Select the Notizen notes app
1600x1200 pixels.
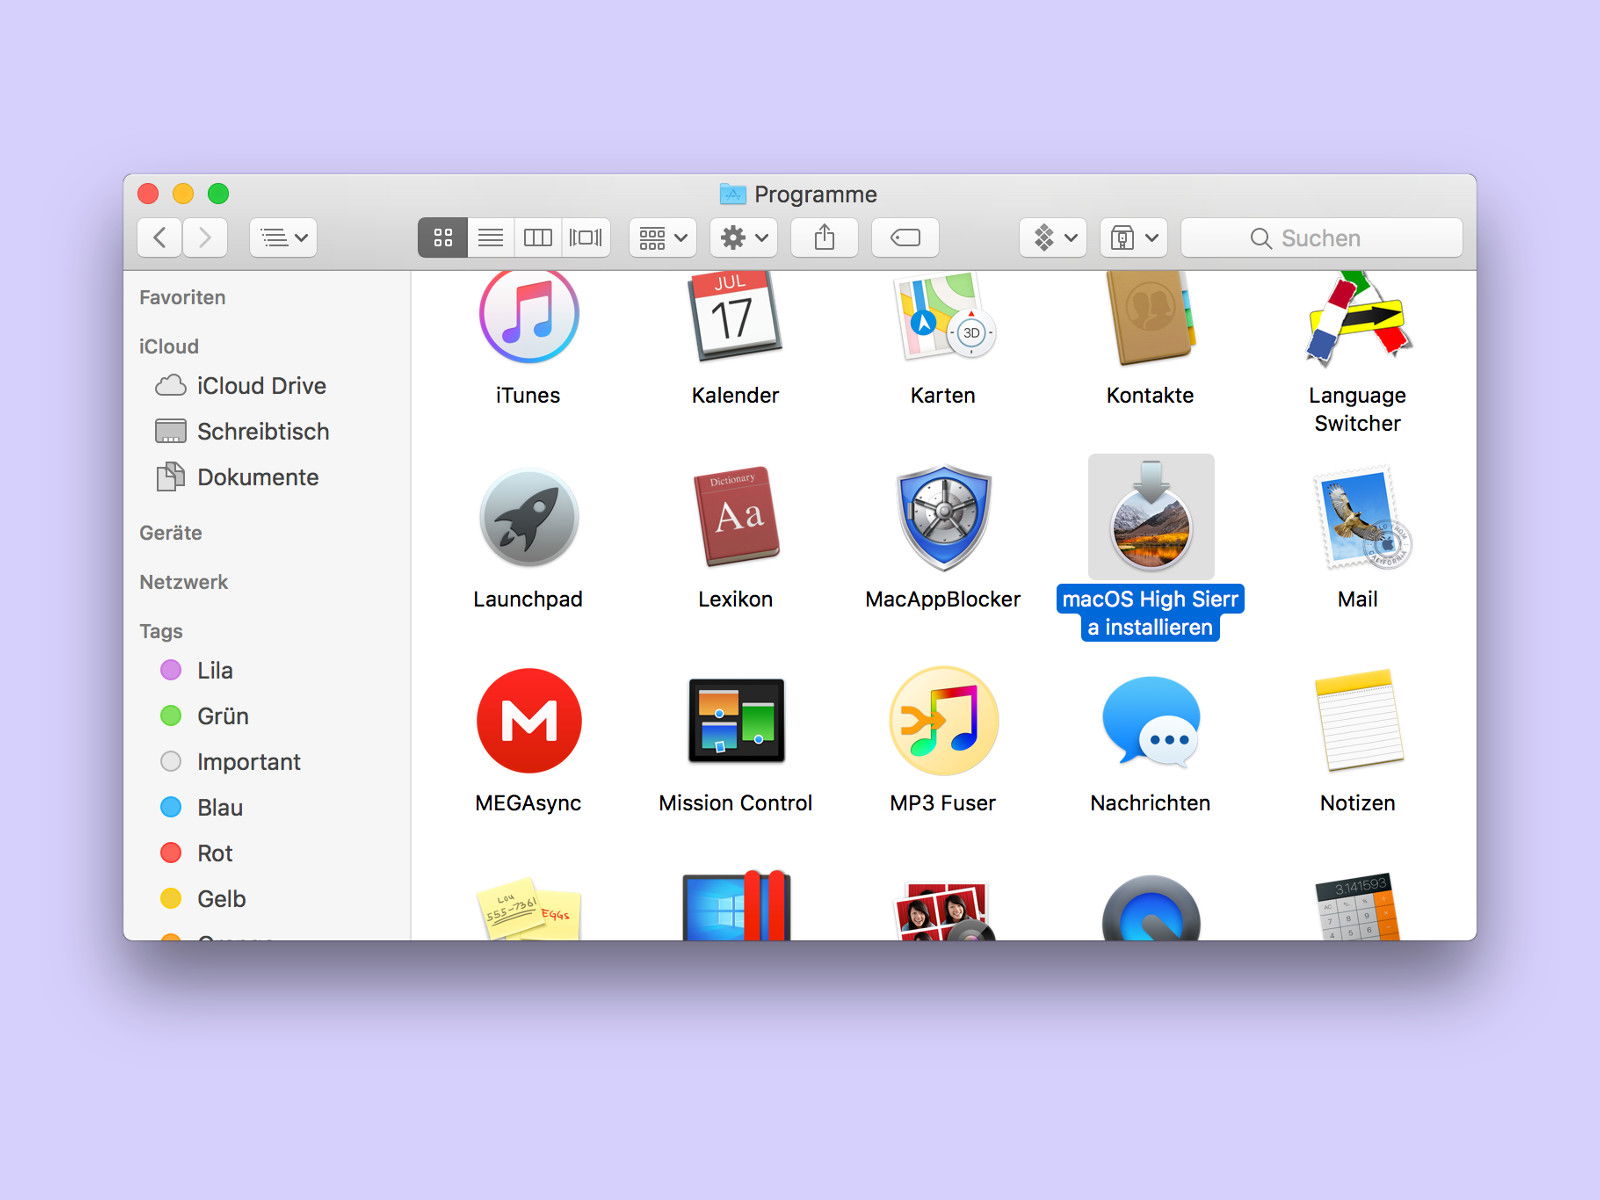(x=1357, y=721)
